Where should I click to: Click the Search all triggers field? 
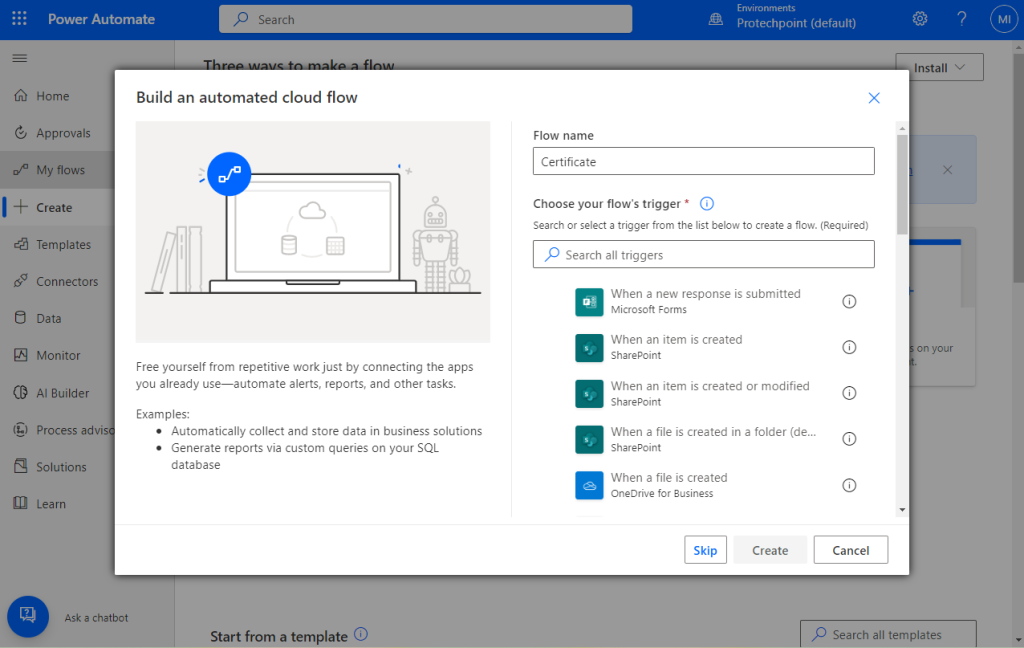coord(703,254)
